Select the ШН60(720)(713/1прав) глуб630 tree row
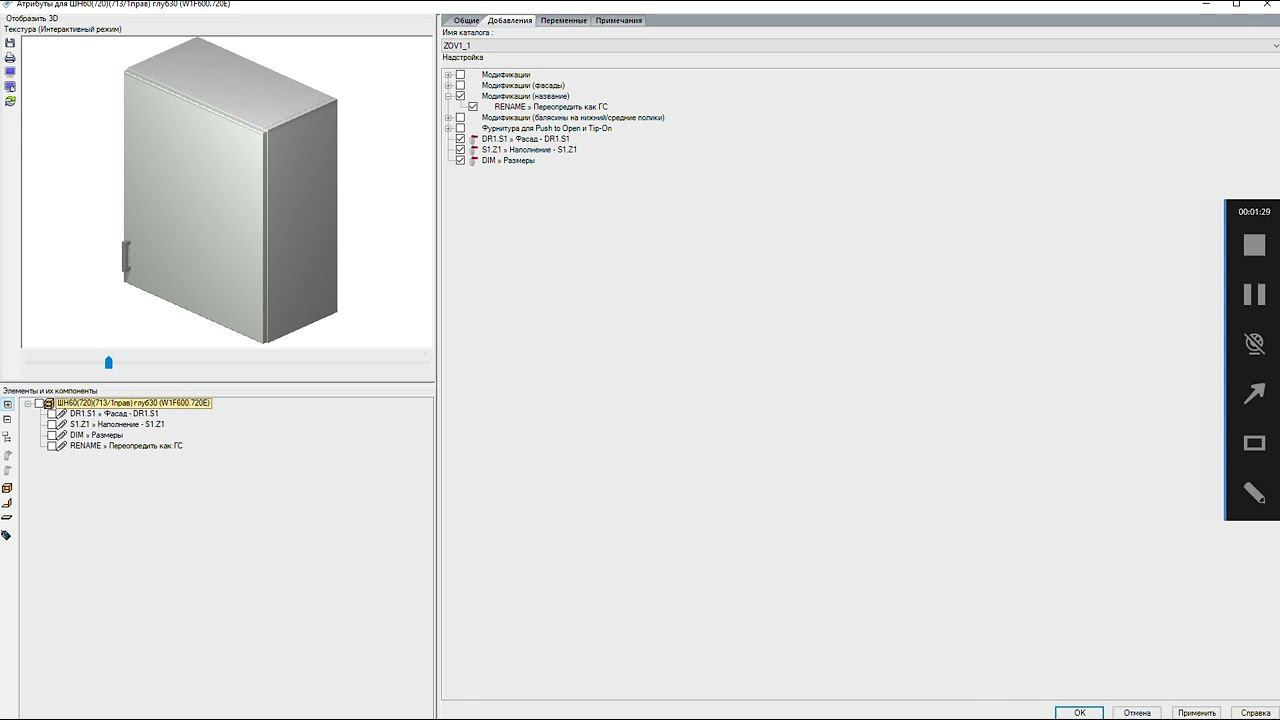The image size is (1280, 720). pos(134,403)
